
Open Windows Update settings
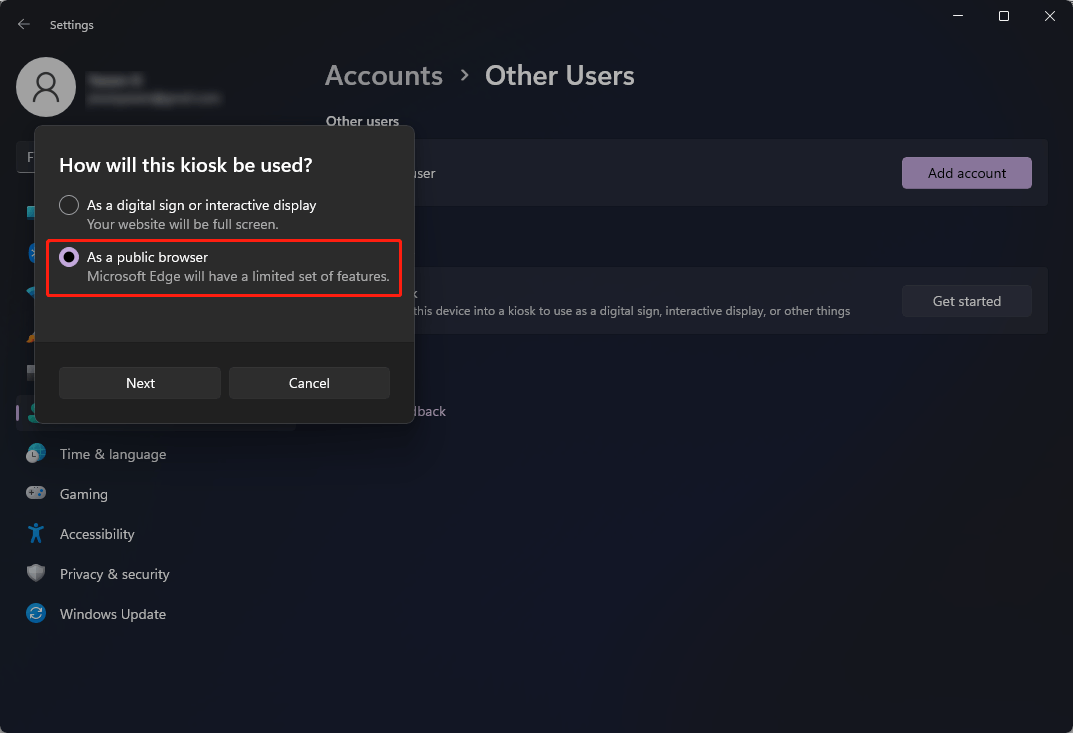(x=112, y=613)
